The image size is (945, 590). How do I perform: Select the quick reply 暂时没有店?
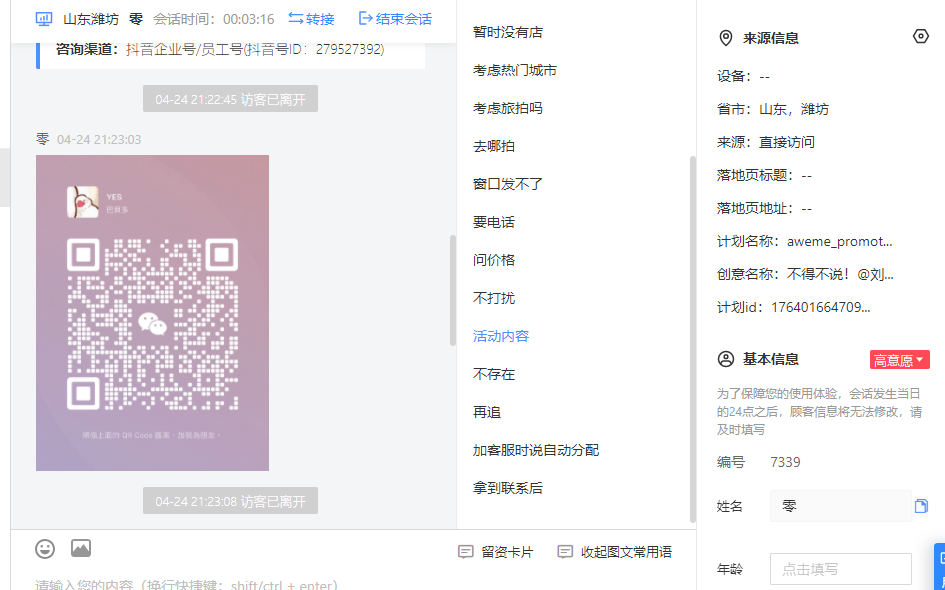pos(508,32)
